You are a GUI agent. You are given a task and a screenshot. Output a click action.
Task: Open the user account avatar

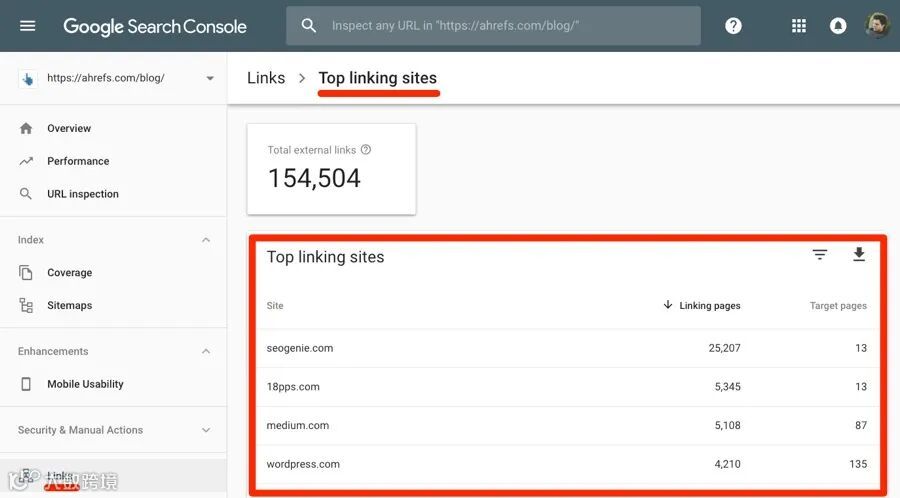(x=877, y=26)
